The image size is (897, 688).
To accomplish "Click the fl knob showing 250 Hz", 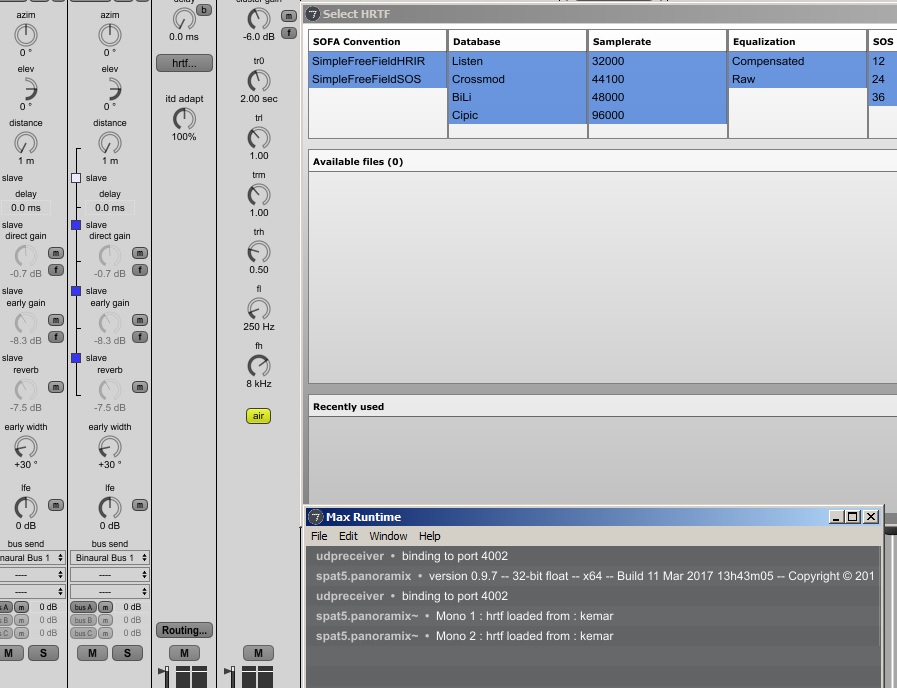I will tap(259, 309).
